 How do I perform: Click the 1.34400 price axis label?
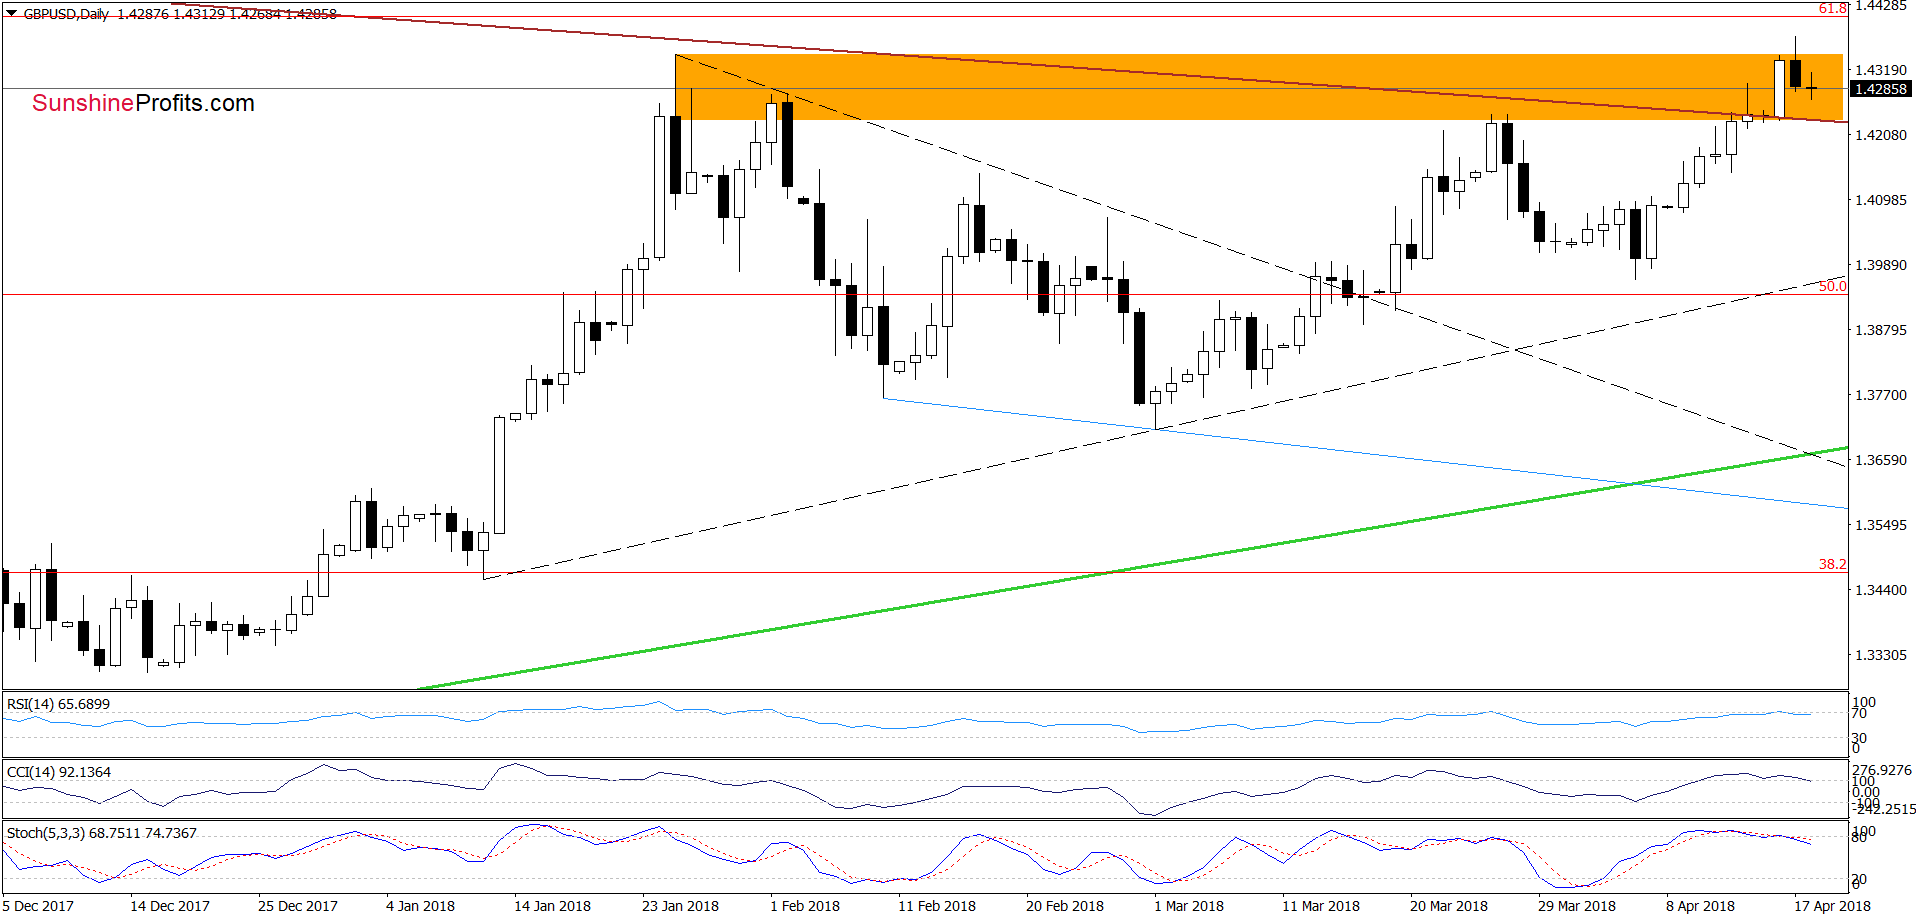[1880, 590]
